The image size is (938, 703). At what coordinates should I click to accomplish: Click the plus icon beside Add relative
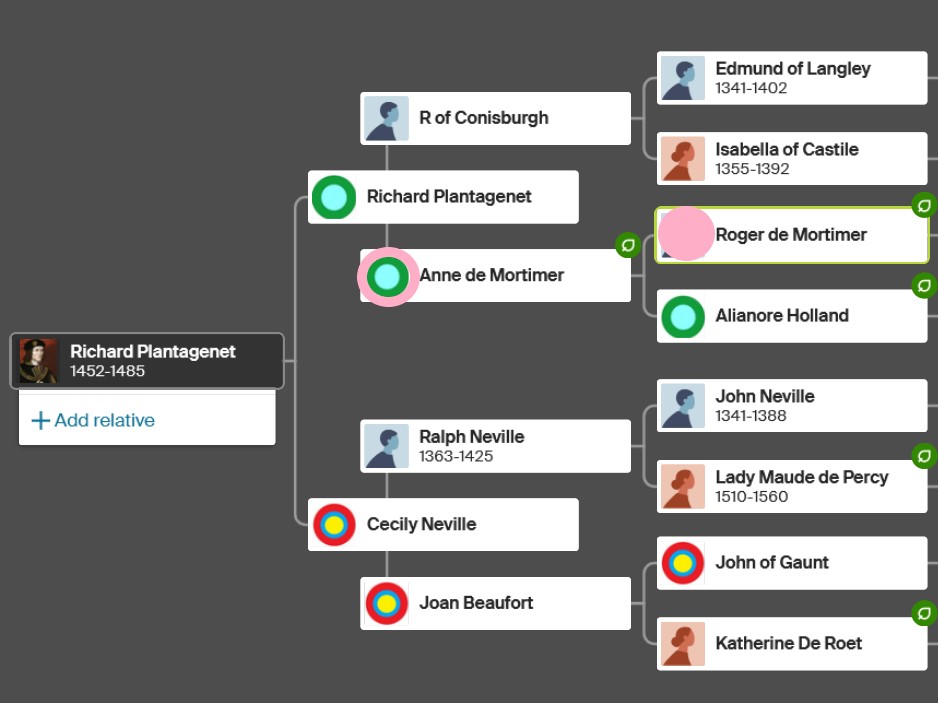pos(40,421)
